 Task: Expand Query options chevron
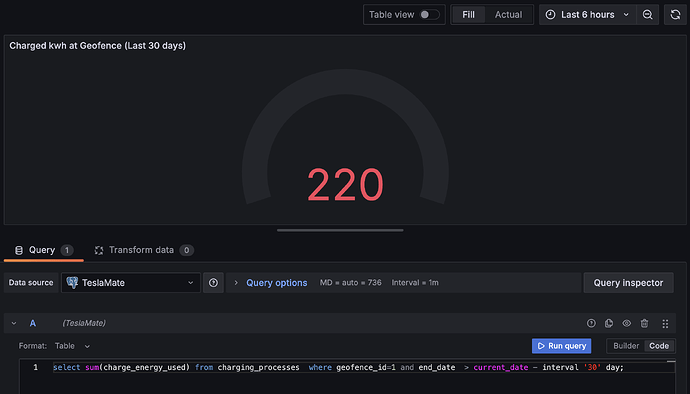pyautogui.click(x=236, y=283)
